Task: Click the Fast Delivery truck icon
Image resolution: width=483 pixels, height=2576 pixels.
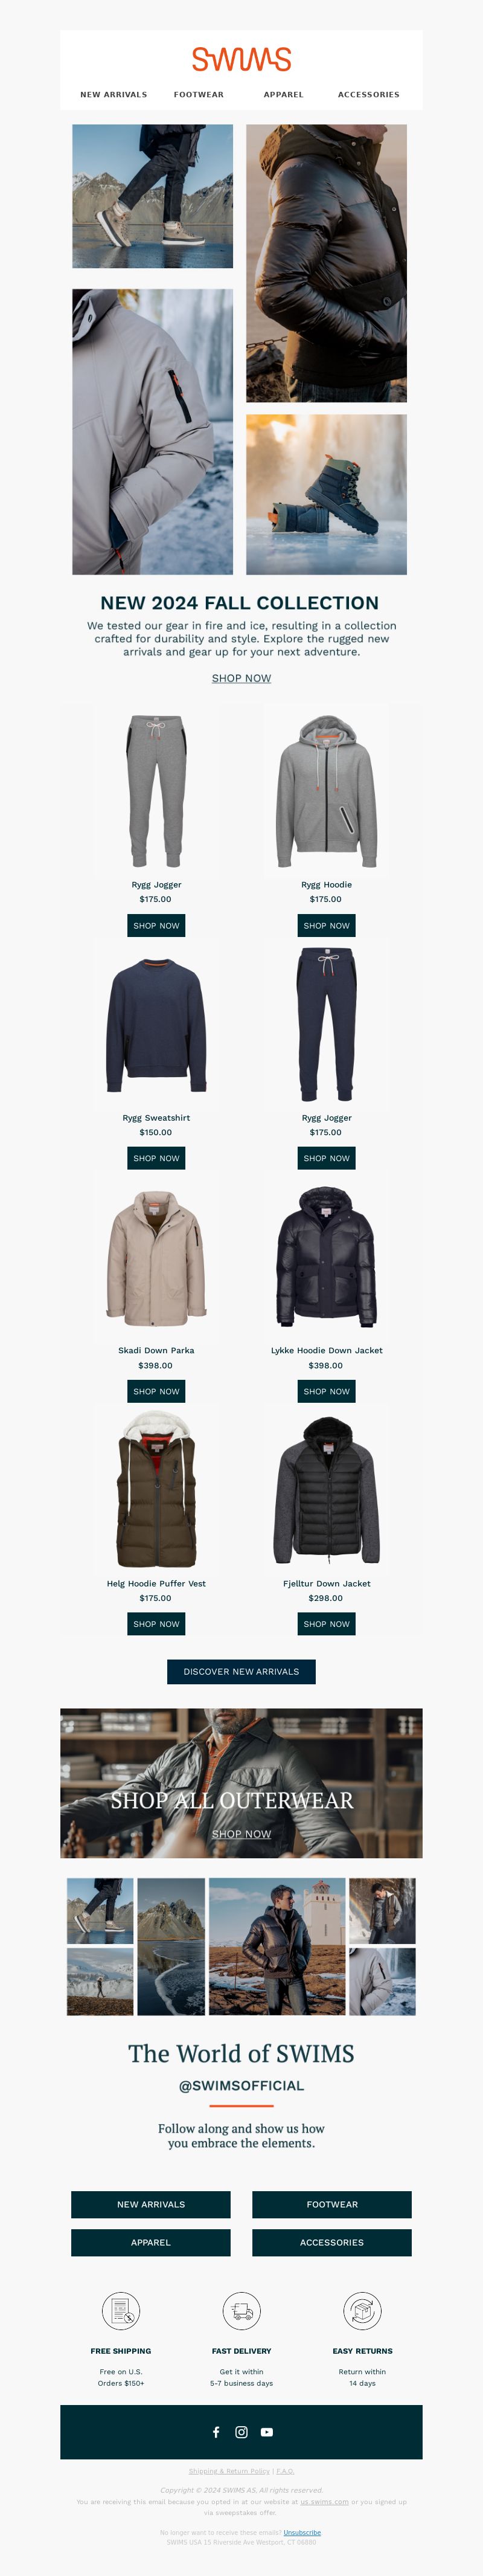Action: (x=241, y=2310)
